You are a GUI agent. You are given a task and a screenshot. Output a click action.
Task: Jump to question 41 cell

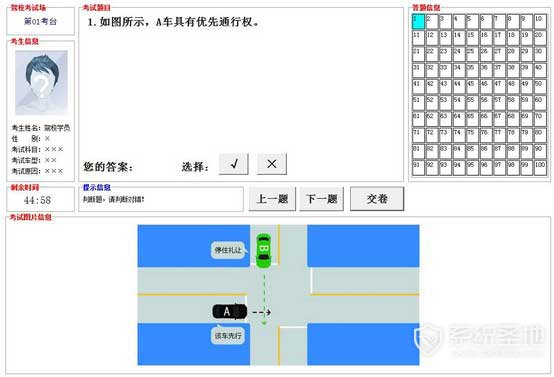pyautogui.click(x=418, y=87)
